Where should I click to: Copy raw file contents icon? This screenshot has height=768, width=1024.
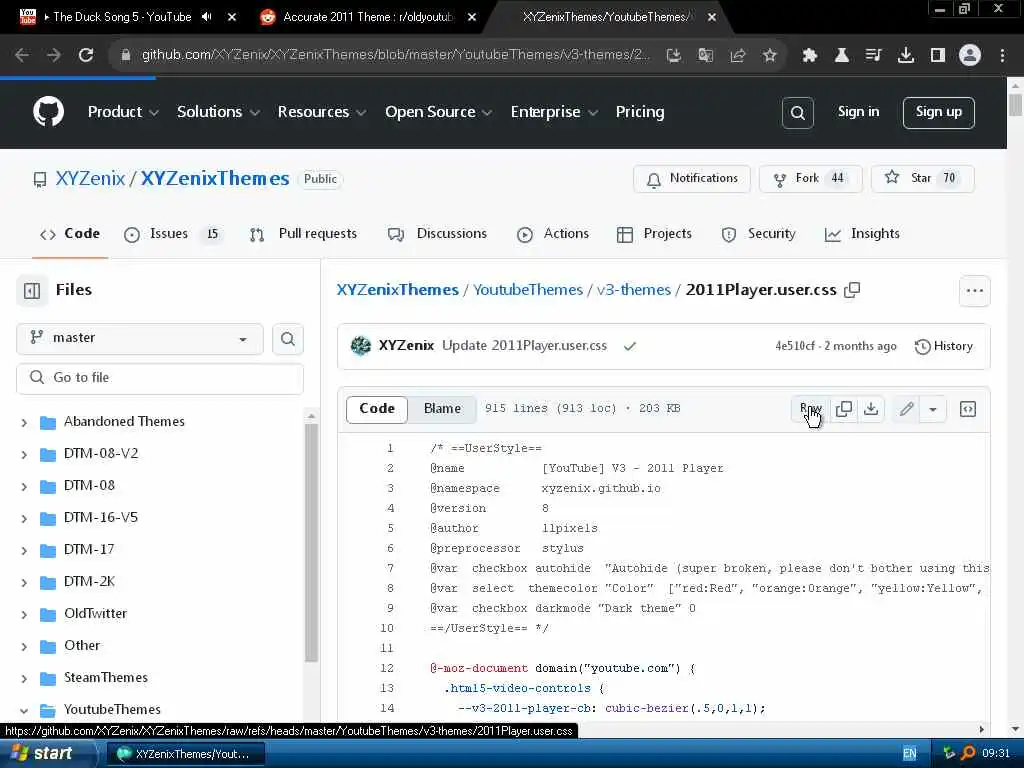(844, 409)
